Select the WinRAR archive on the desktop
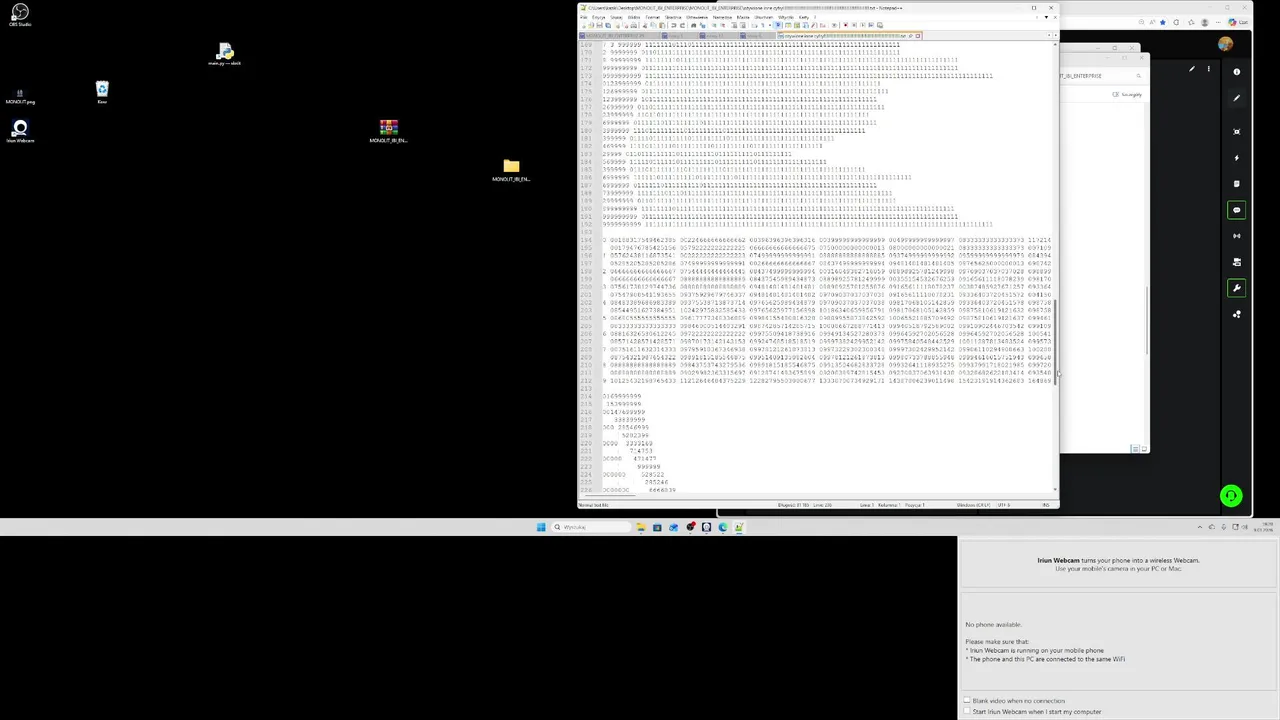 [x=388, y=131]
